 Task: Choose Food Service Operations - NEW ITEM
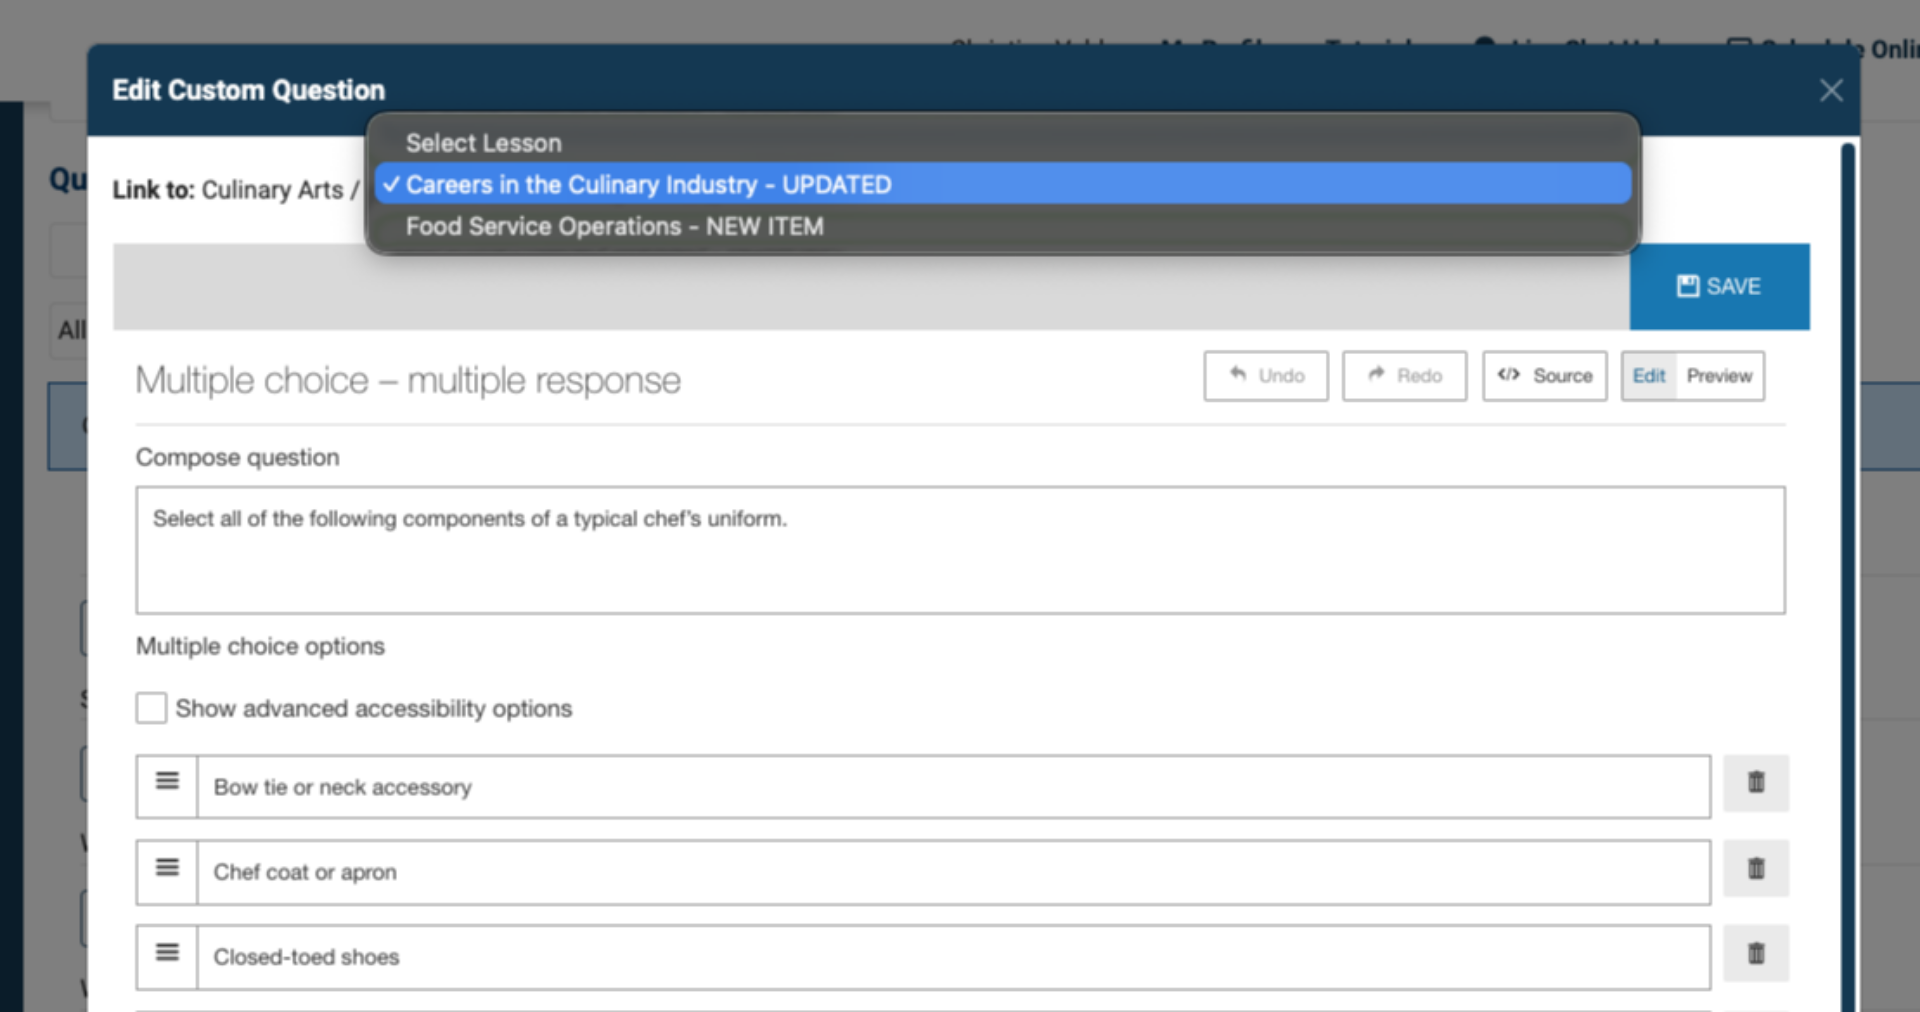[614, 227]
